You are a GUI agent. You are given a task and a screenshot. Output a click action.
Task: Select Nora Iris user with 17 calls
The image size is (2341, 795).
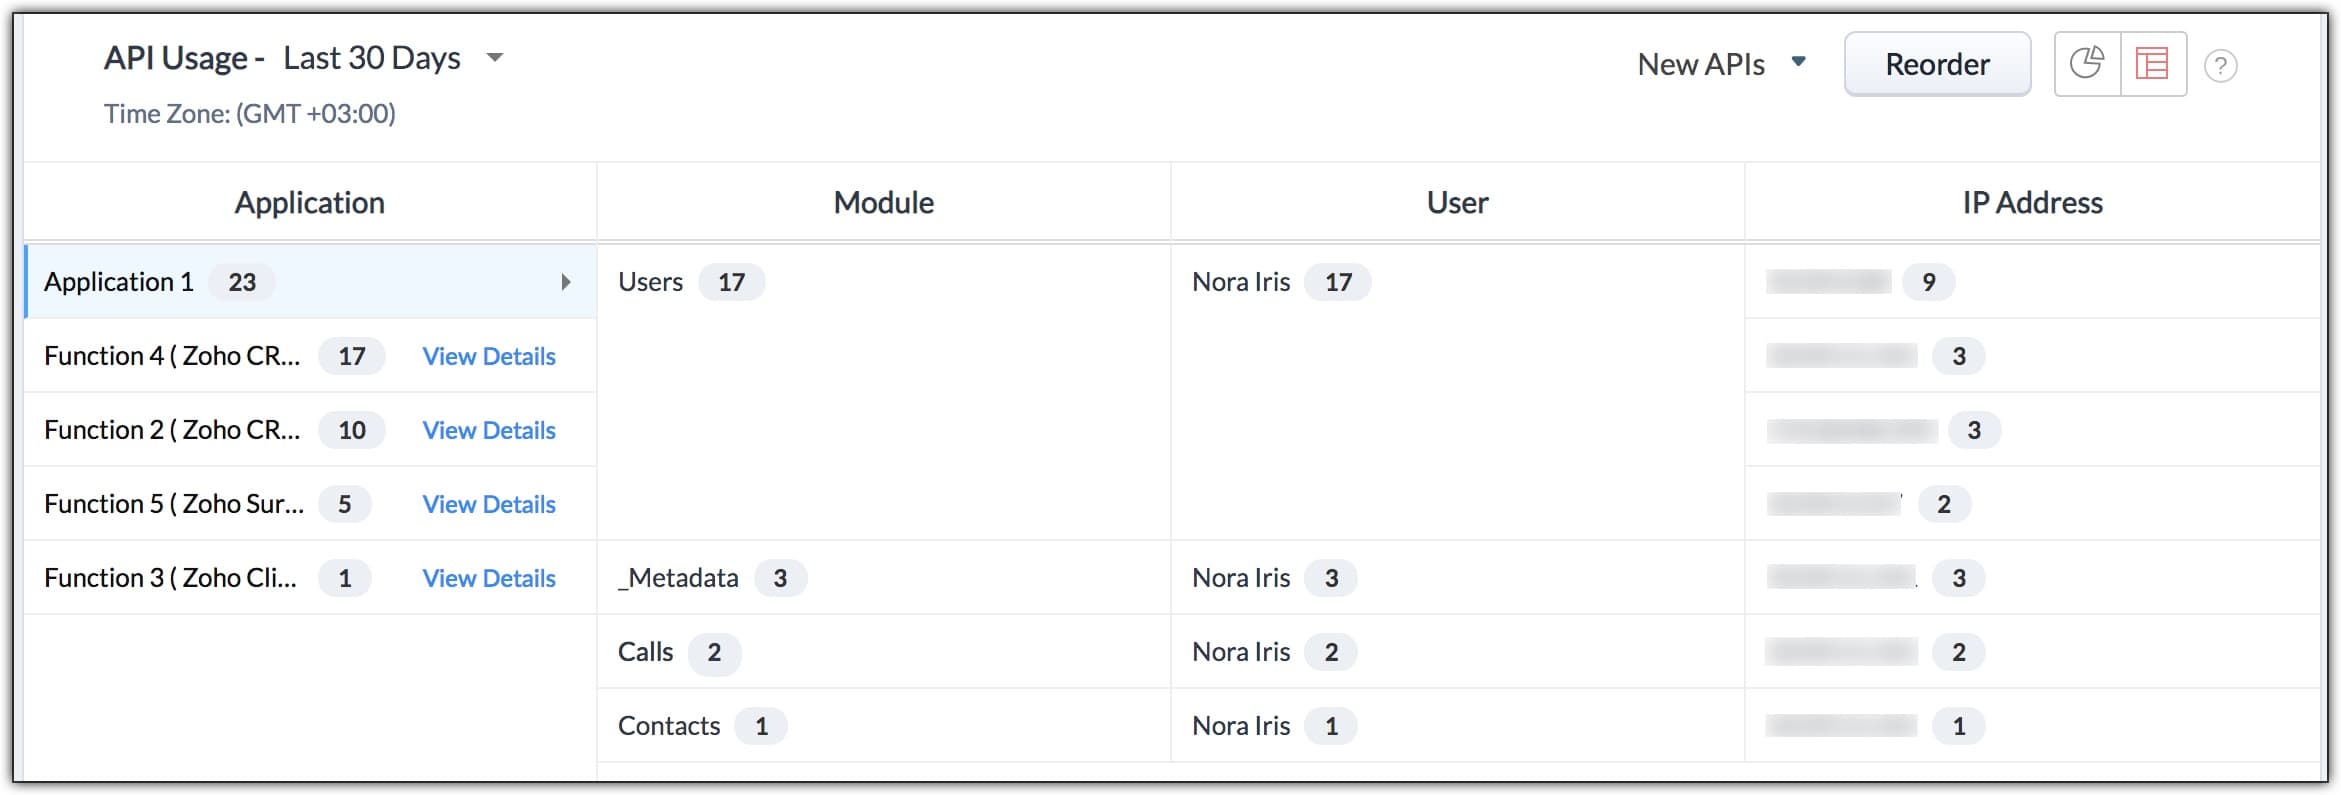click(x=1241, y=282)
